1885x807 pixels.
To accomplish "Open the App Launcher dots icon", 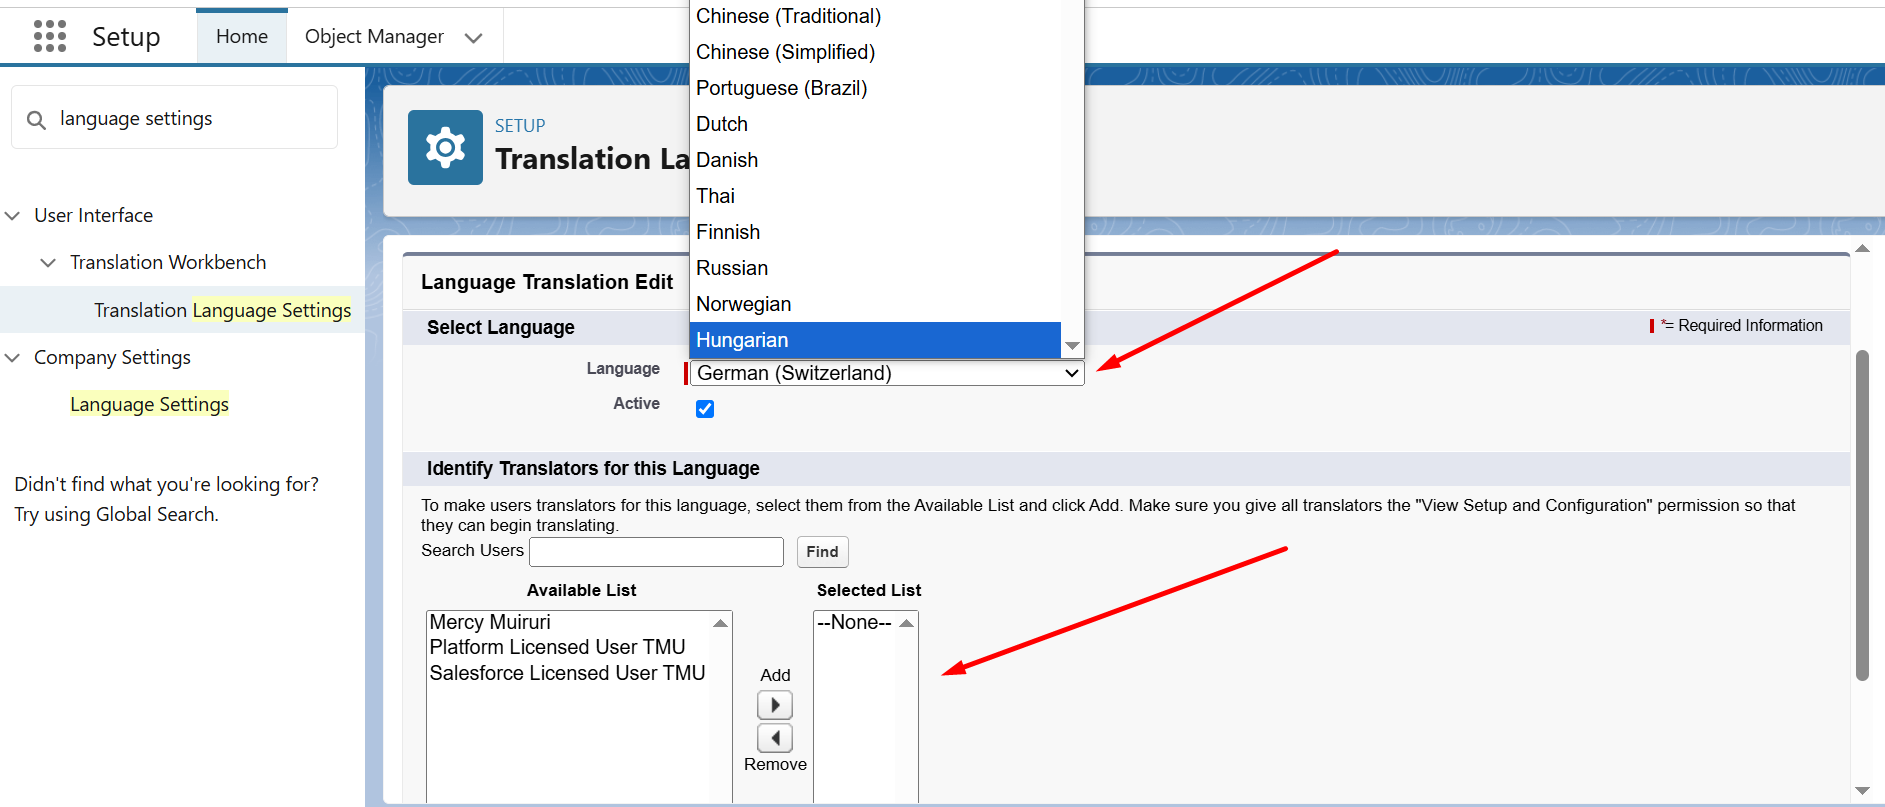I will pyautogui.click(x=50, y=36).
